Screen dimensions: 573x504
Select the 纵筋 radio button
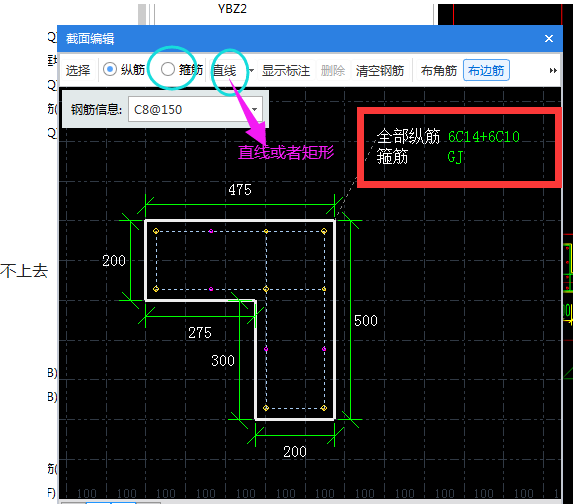click(x=110, y=69)
